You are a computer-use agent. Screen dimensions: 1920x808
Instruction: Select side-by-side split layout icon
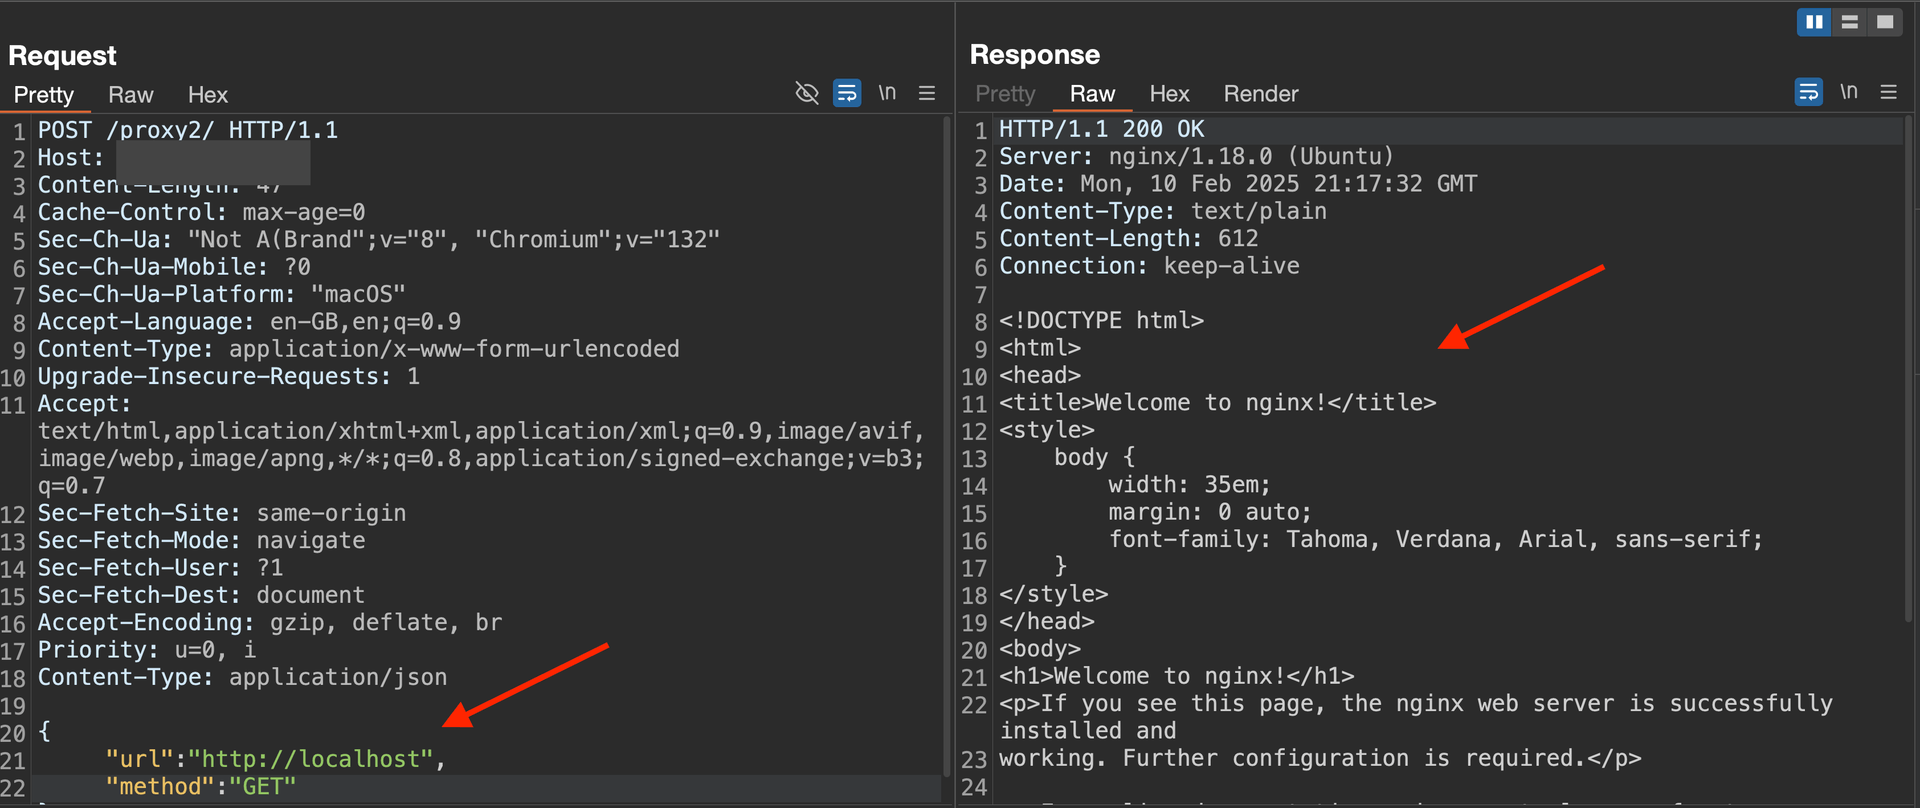point(1813,22)
